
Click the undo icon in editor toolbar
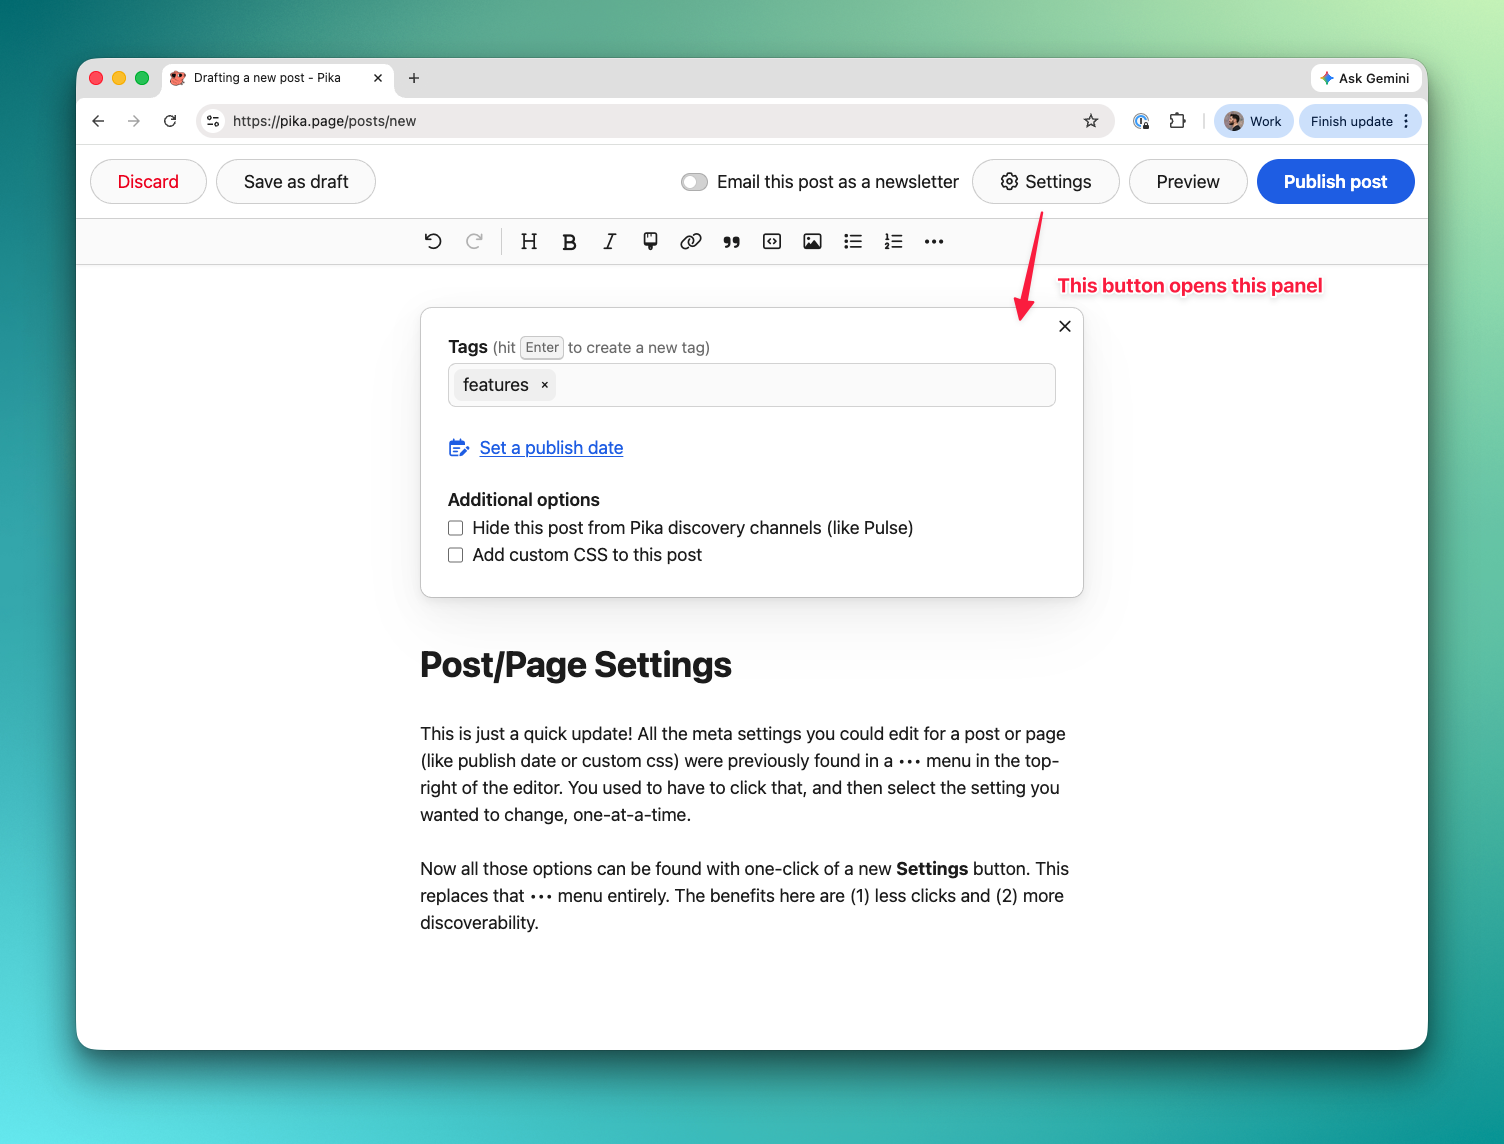(433, 241)
